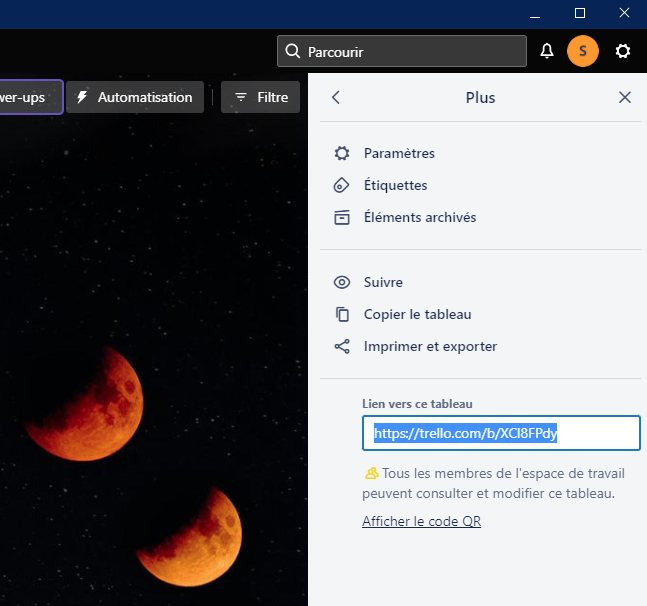The height and width of the screenshot is (606, 647).
Task: Open Afficher le code QR link
Action: click(421, 521)
